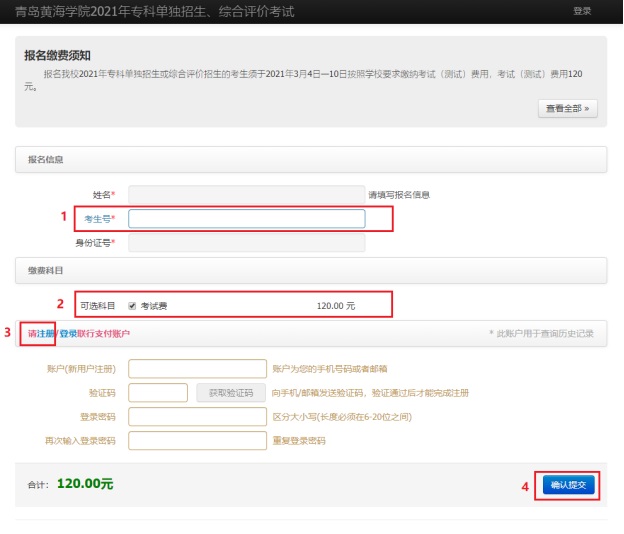Toggle the 考试费 checkbox
The image size is (624, 534).
click(x=132, y=306)
